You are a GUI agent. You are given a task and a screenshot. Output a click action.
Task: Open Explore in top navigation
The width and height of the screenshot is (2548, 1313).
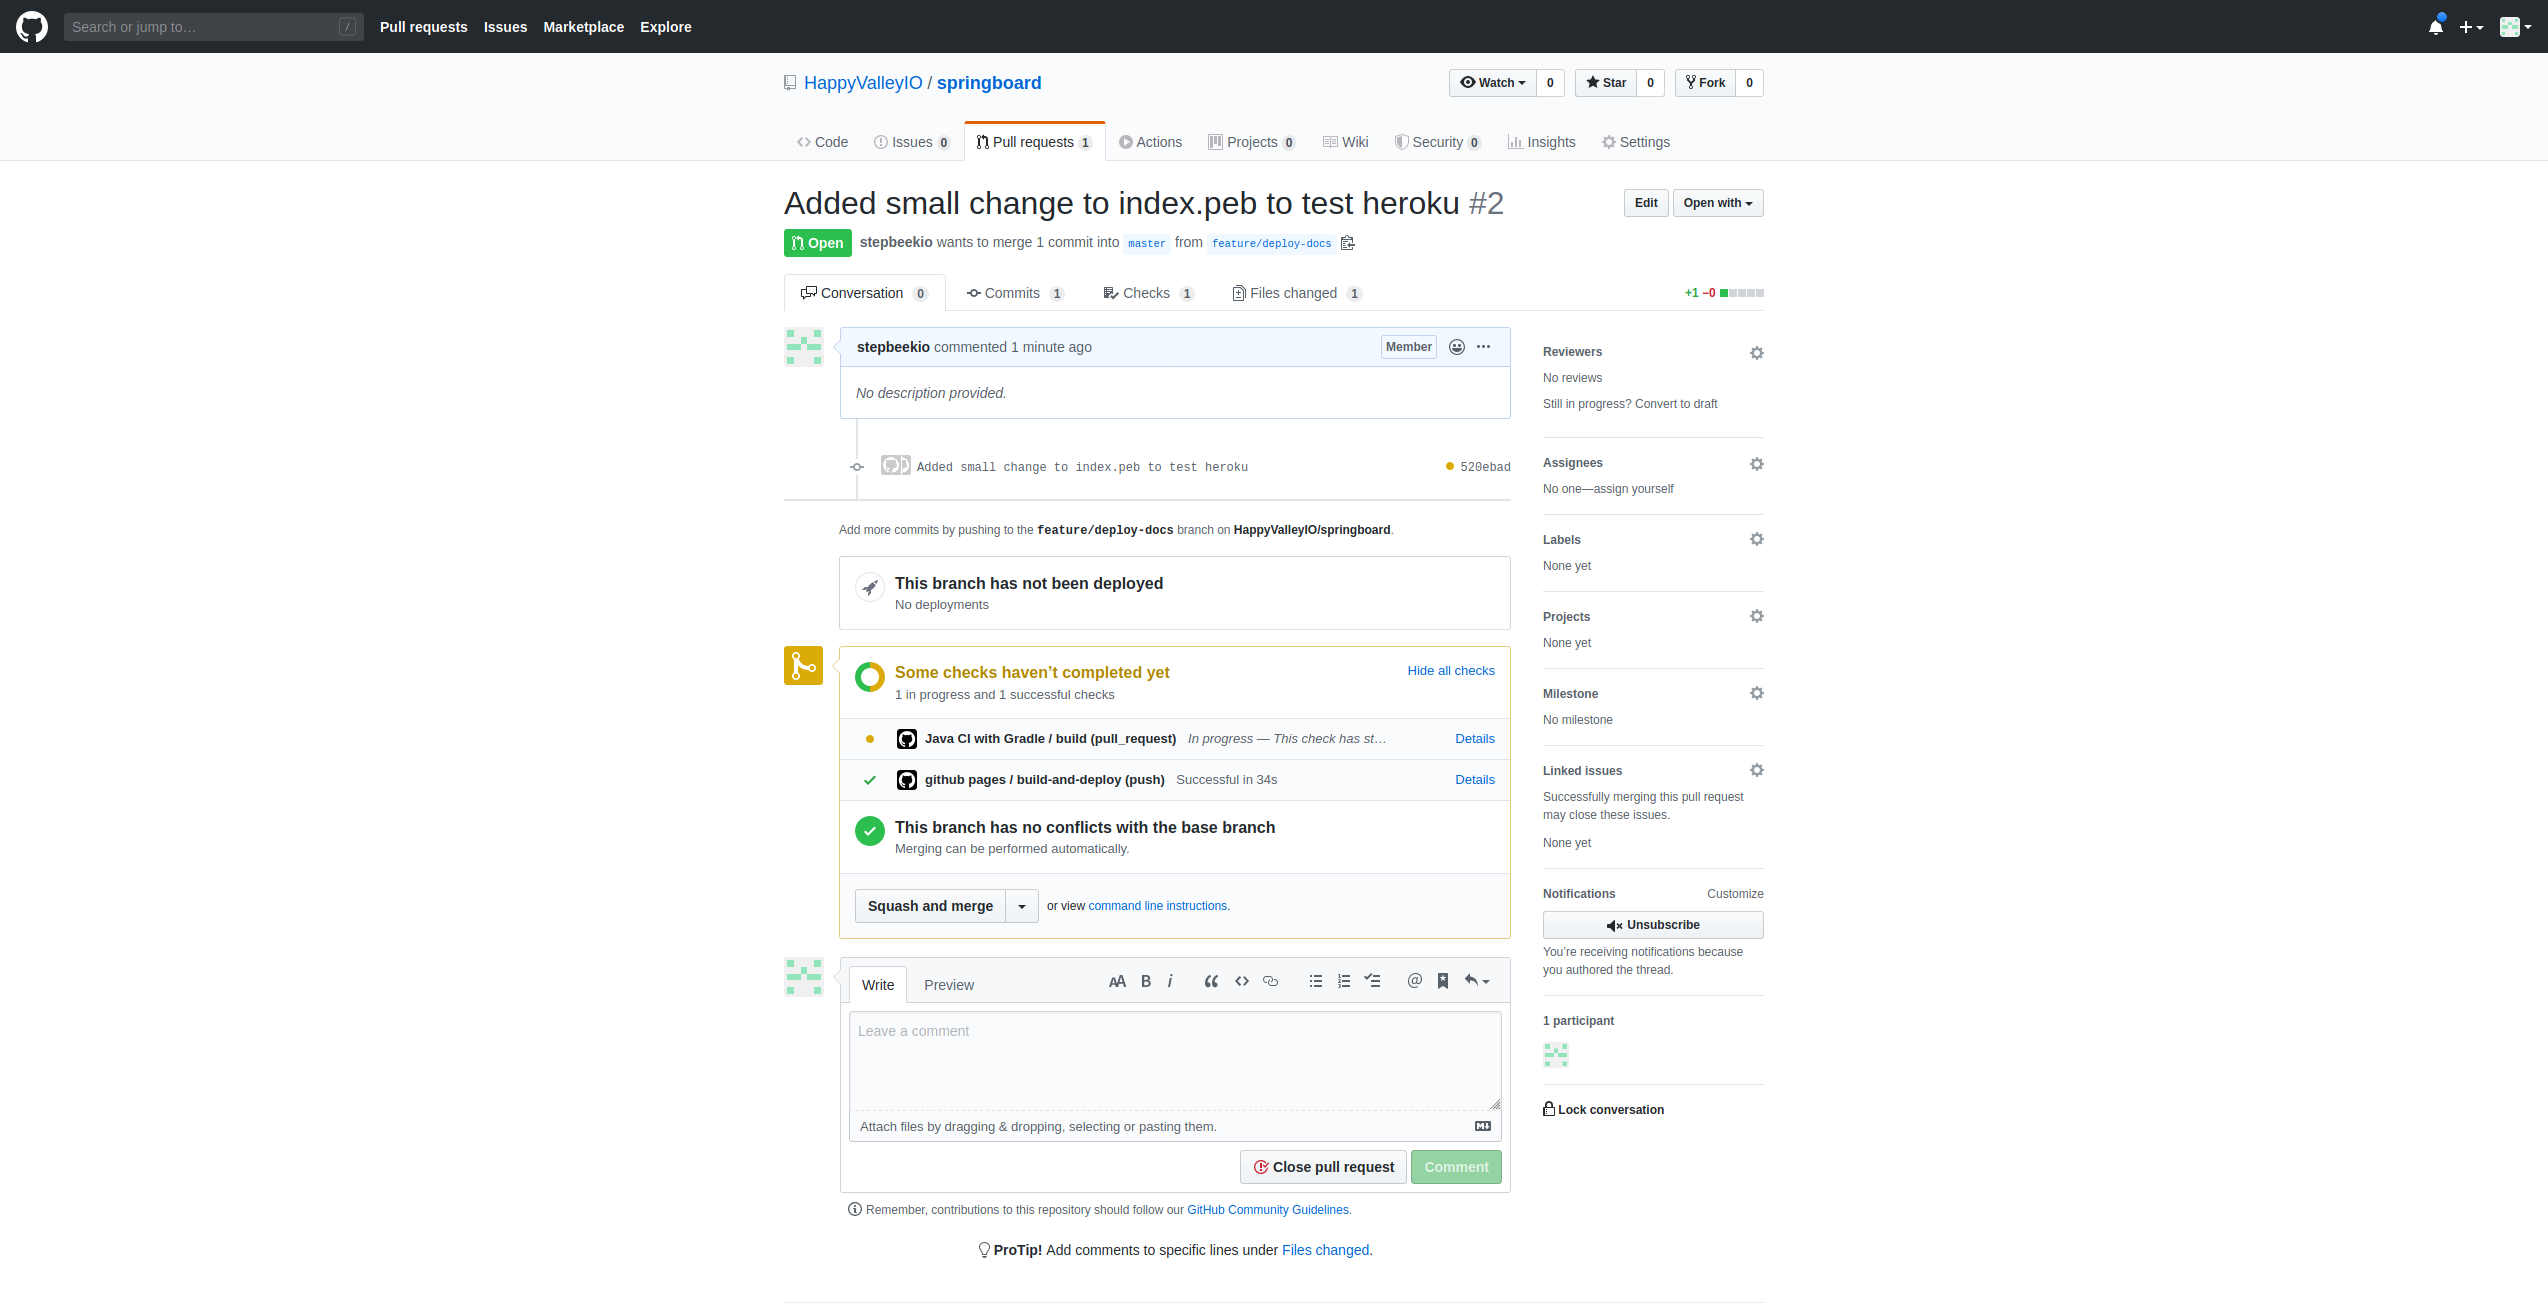665,27
